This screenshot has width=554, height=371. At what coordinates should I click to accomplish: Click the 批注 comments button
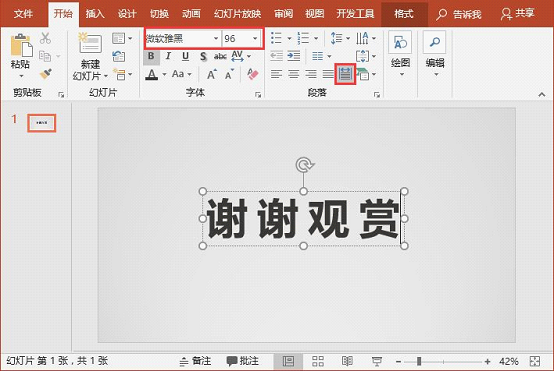tap(242, 361)
